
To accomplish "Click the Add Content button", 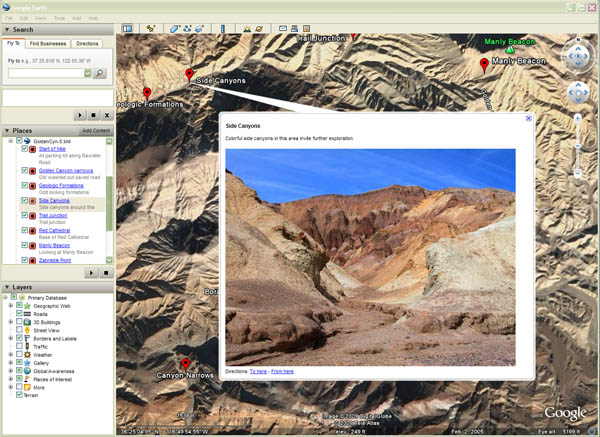I will (96, 131).
